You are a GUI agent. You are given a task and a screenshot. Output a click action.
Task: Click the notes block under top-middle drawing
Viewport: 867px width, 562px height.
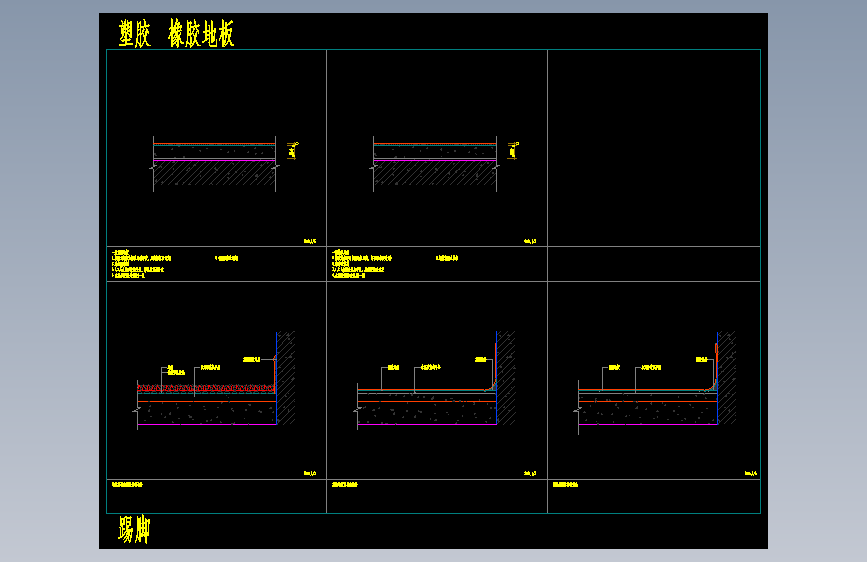point(395,263)
